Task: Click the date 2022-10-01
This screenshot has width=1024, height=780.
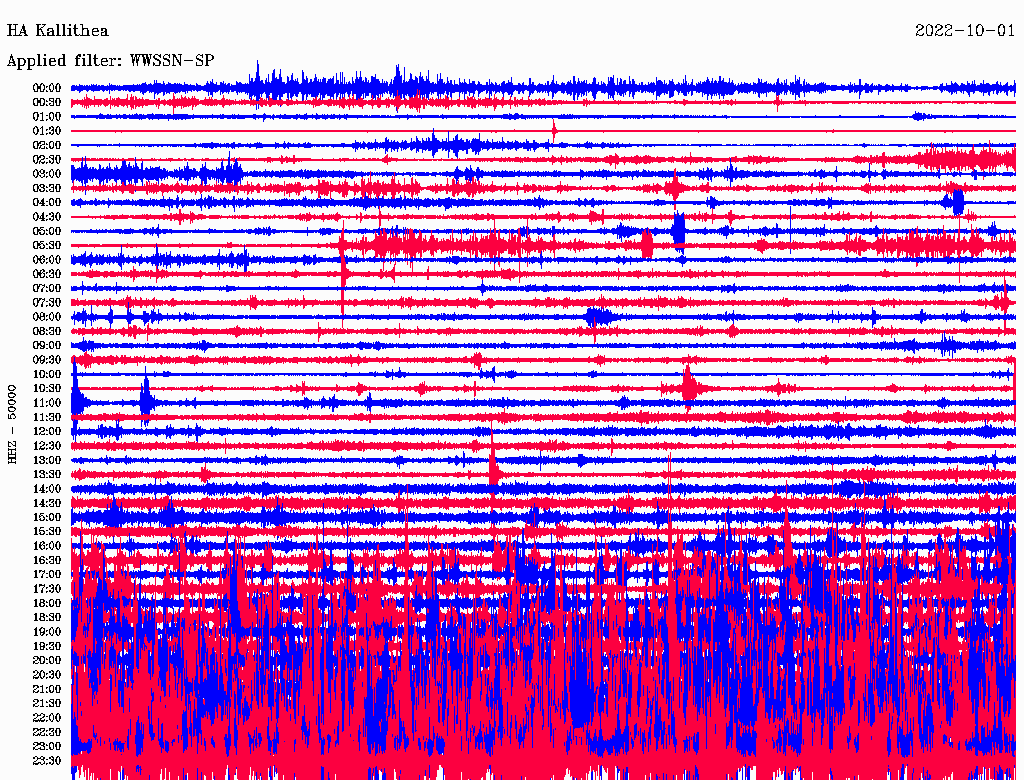Action: tap(965, 31)
